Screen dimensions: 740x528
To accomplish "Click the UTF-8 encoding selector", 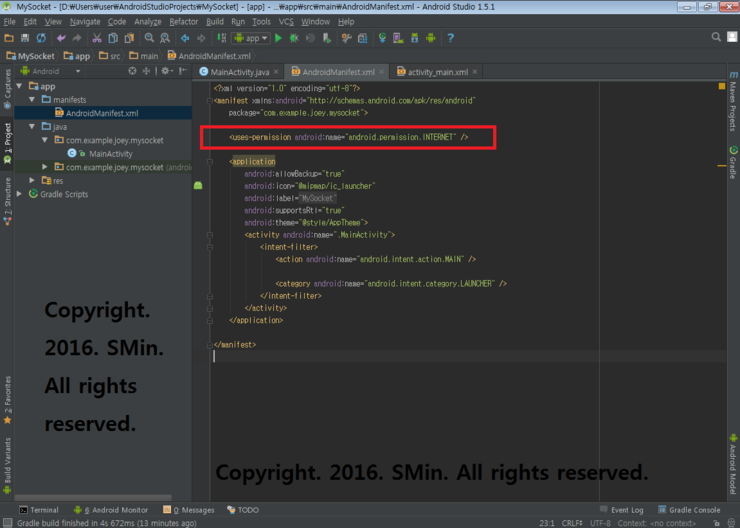I will 601,523.
